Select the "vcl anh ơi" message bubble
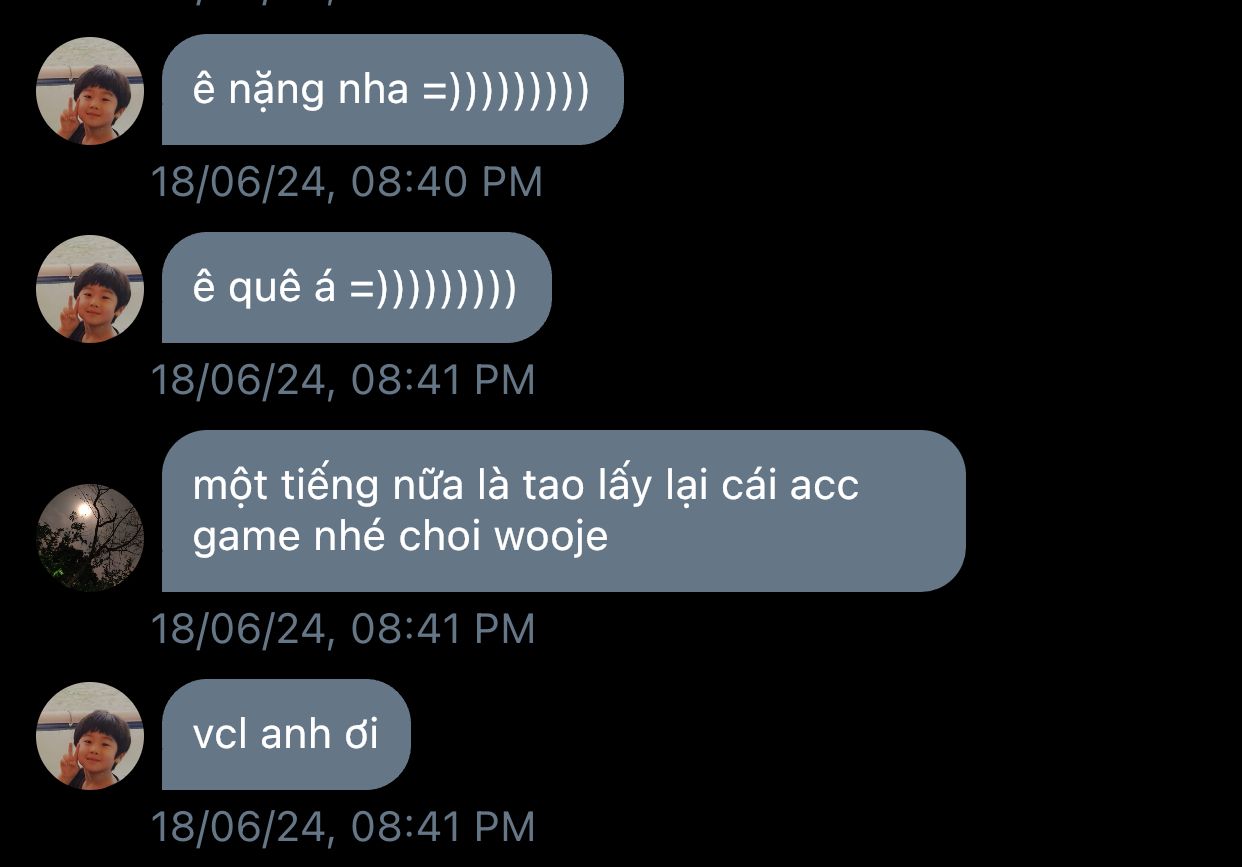The width and height of the screenshot is (1242, 867). pyautogui.click(x=286, y=735)
